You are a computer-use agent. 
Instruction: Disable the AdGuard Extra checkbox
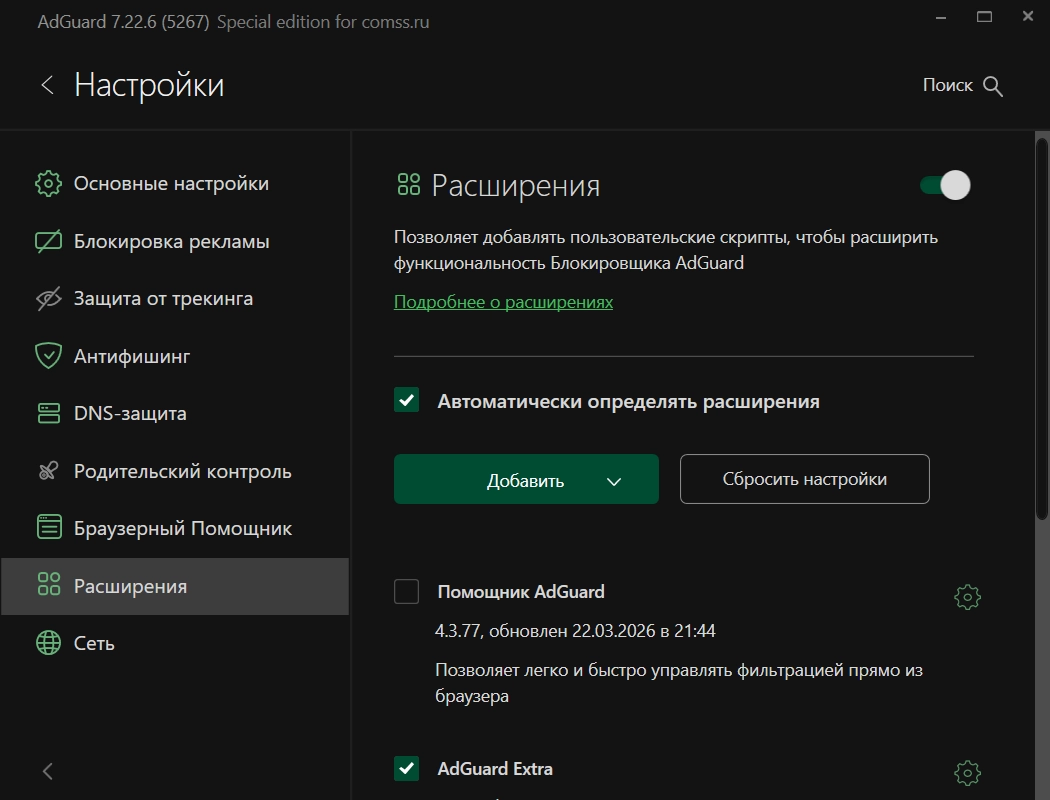[x=407, y=769]
